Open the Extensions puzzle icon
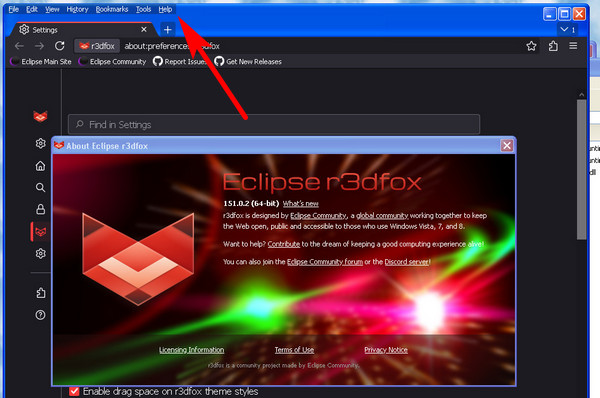600x398 pixels. pyautogui.click(x=553, y=46)
